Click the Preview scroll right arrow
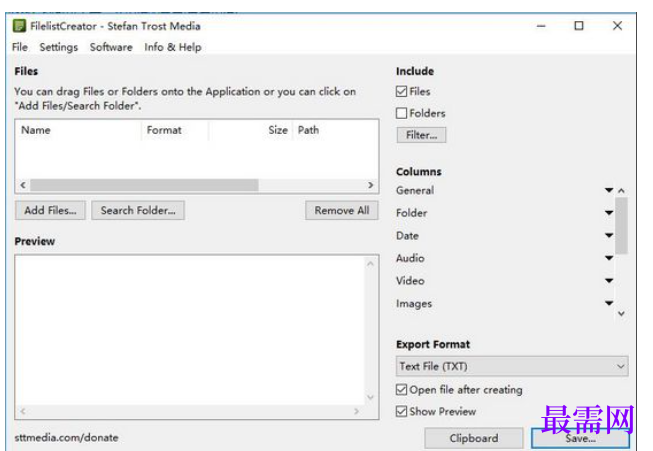Viewport: 653px width, 451px height. [x=356, y=411]
